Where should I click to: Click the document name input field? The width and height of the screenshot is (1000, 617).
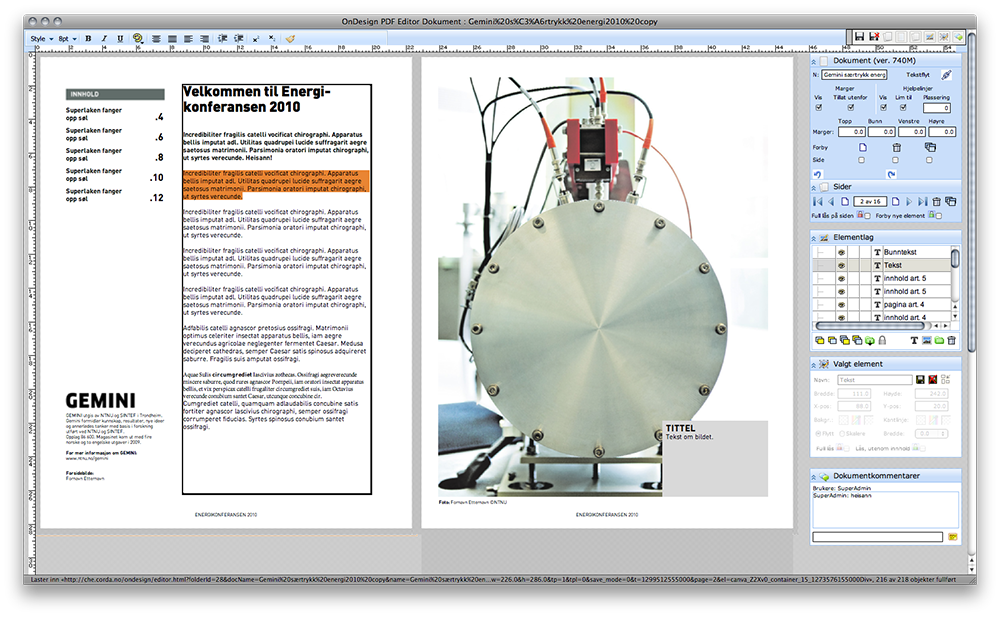click(855, 75)
